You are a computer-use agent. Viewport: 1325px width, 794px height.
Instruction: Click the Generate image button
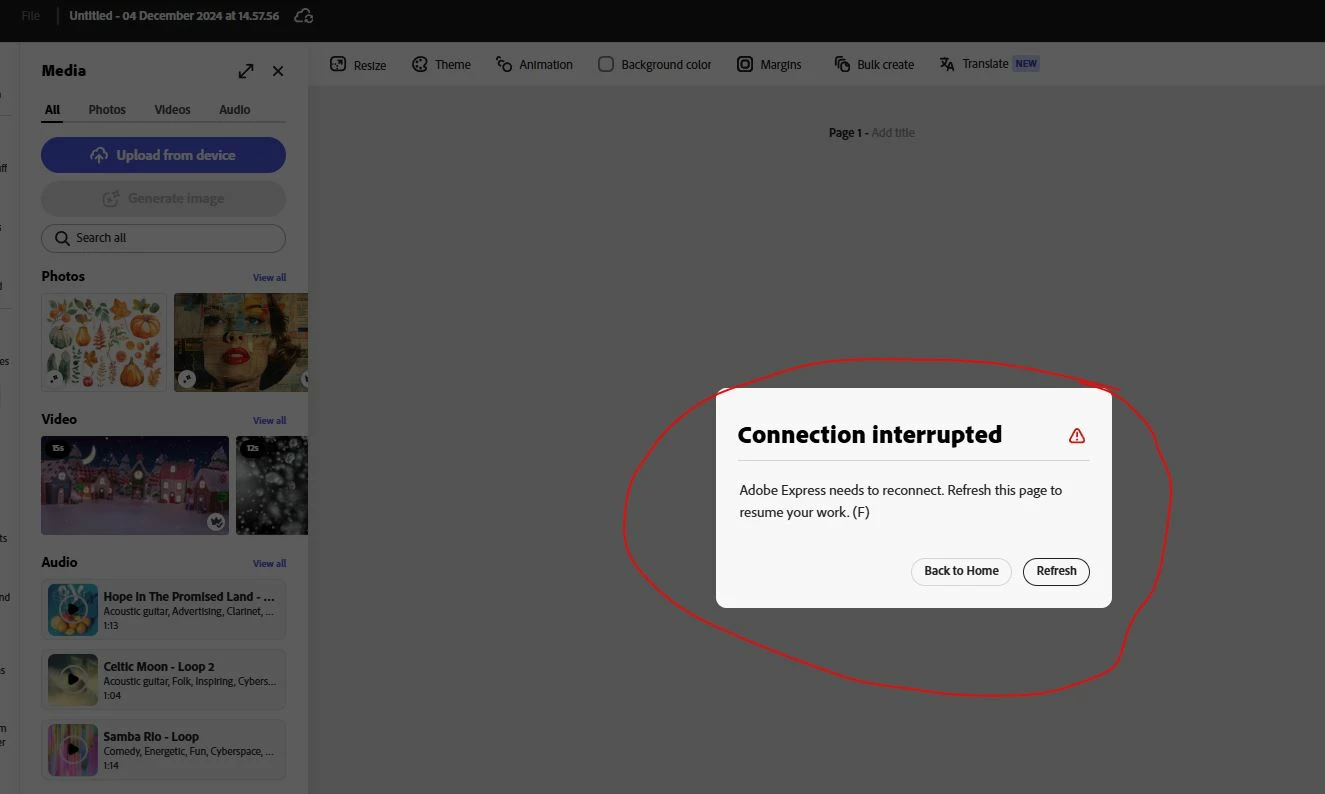163,198
